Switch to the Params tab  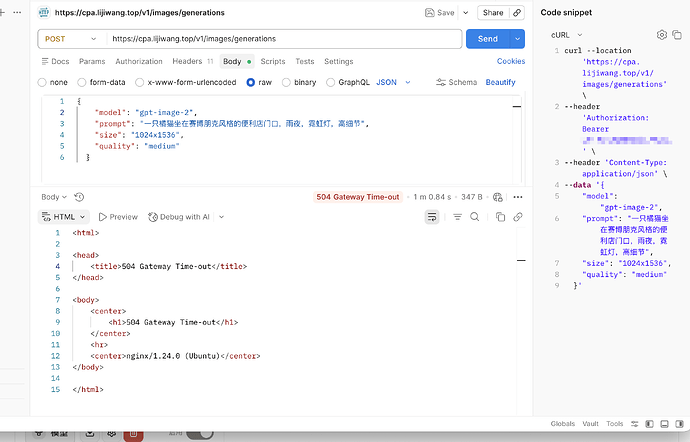click(x=92, y=61)
